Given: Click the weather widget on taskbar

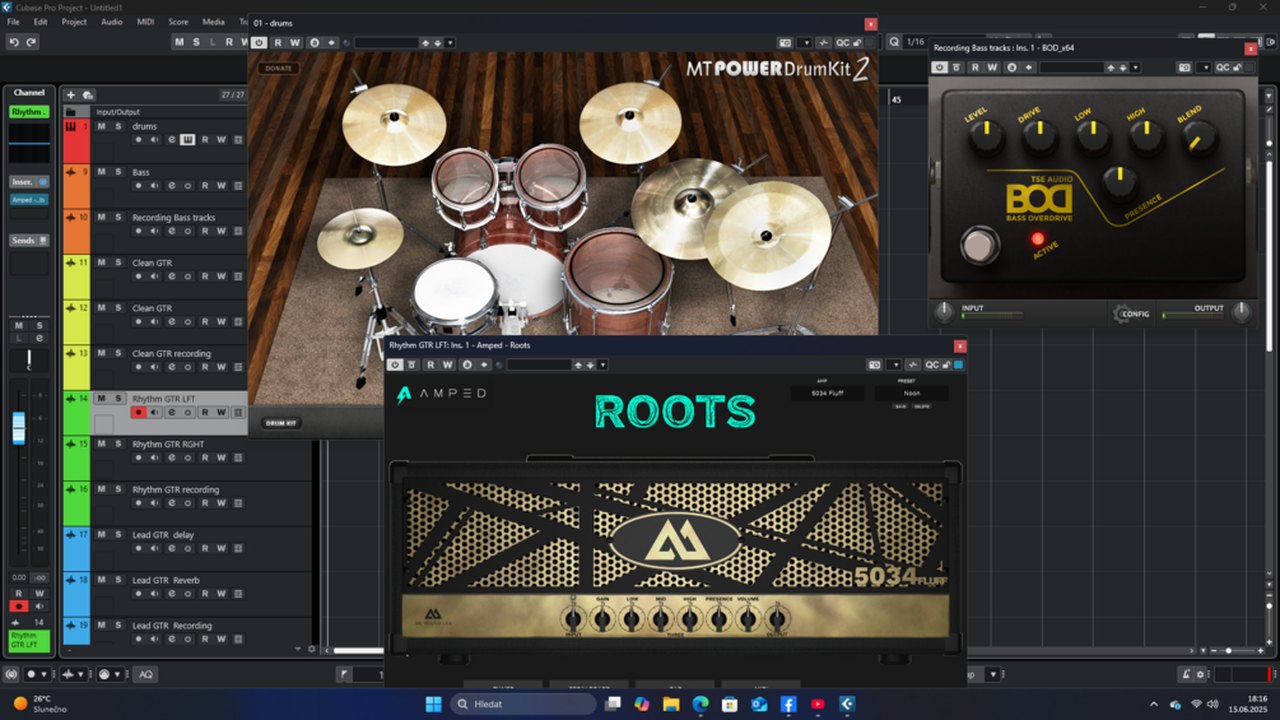Looking at the screenshot, I should click(x=38, y=704).
